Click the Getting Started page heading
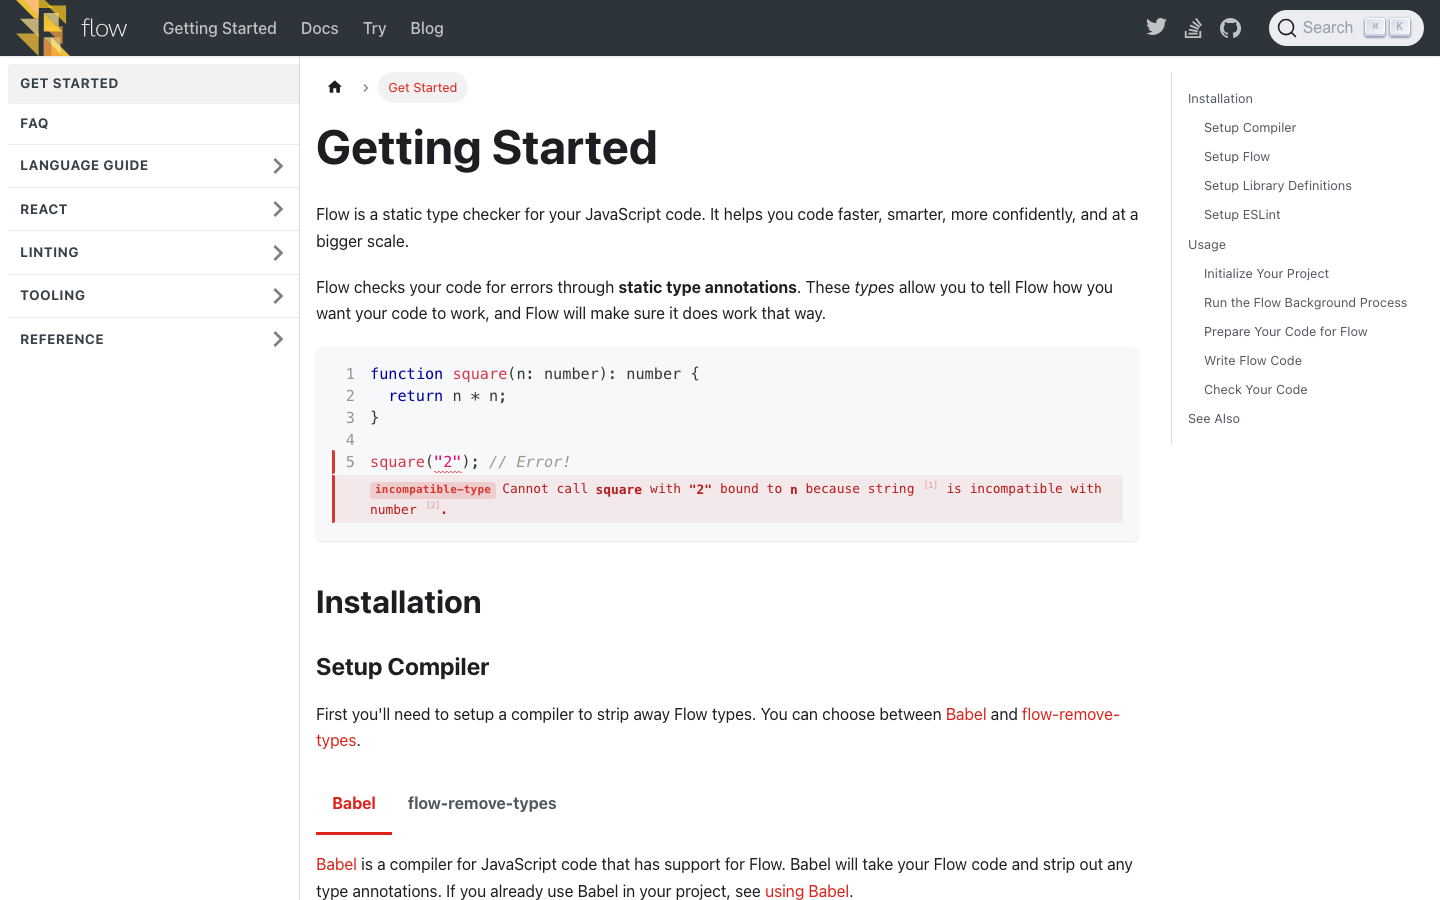 pos(487,148)
